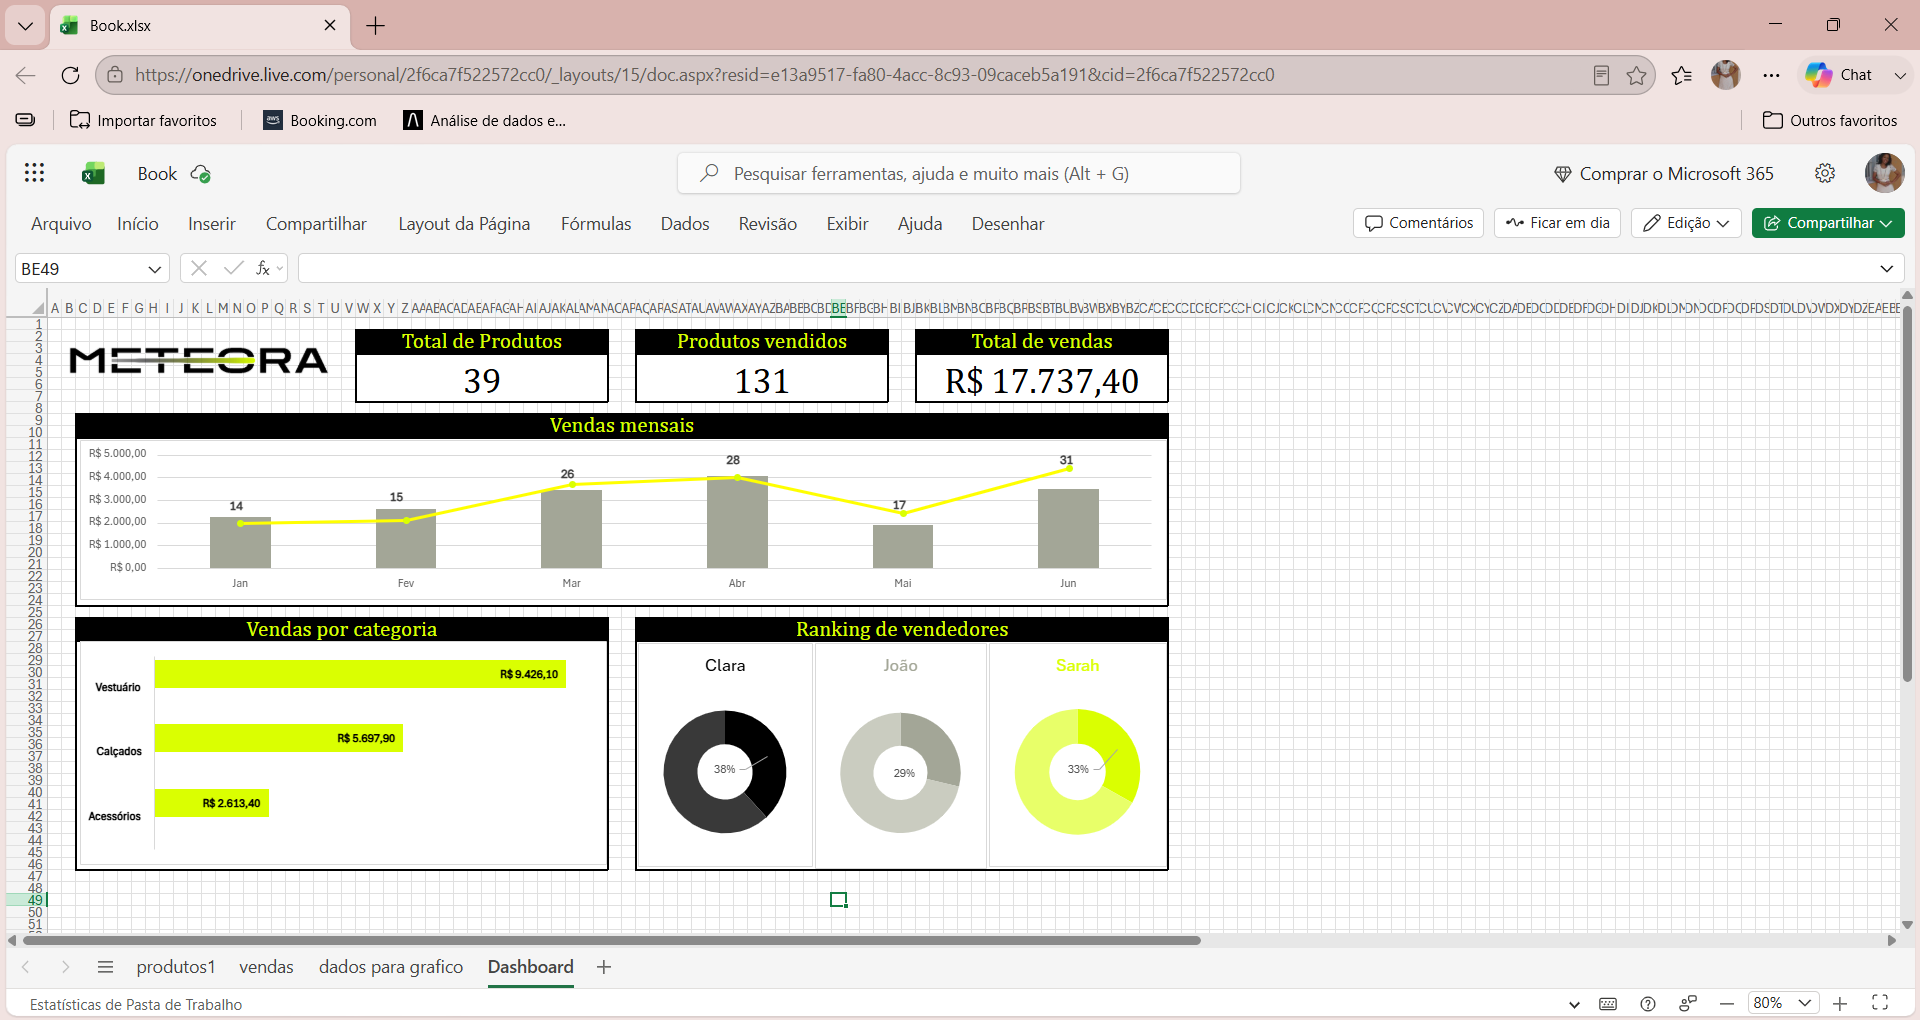
Task: Click the zoom out minus icon
Action: [1727, 1003]
